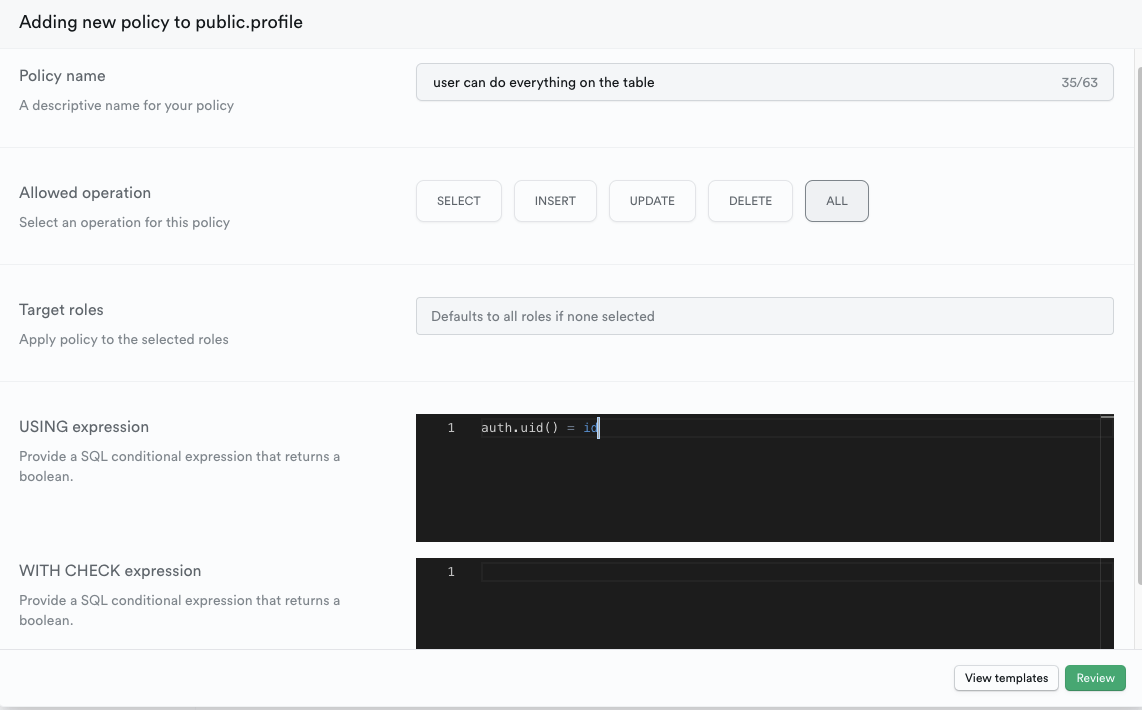Image resolution: width=1142 pixels, height=710 pixels.
Task: Click the 'Target roles' label
Action: click(x=61, y=309)
